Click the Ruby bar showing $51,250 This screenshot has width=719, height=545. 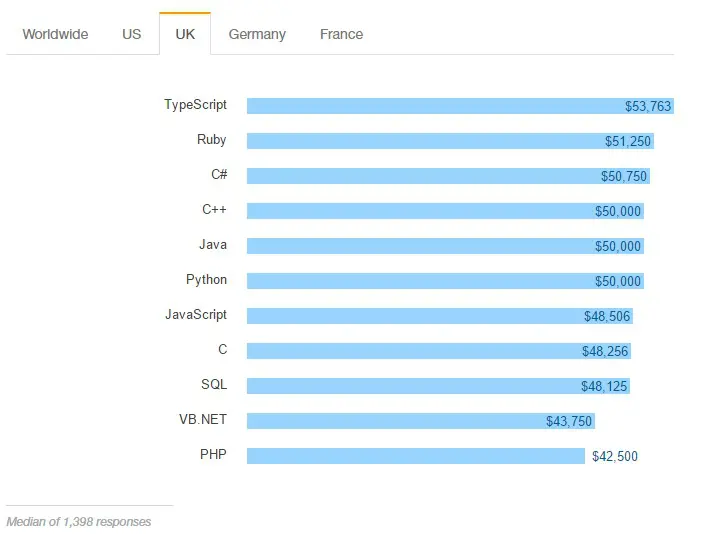point(450,141)
